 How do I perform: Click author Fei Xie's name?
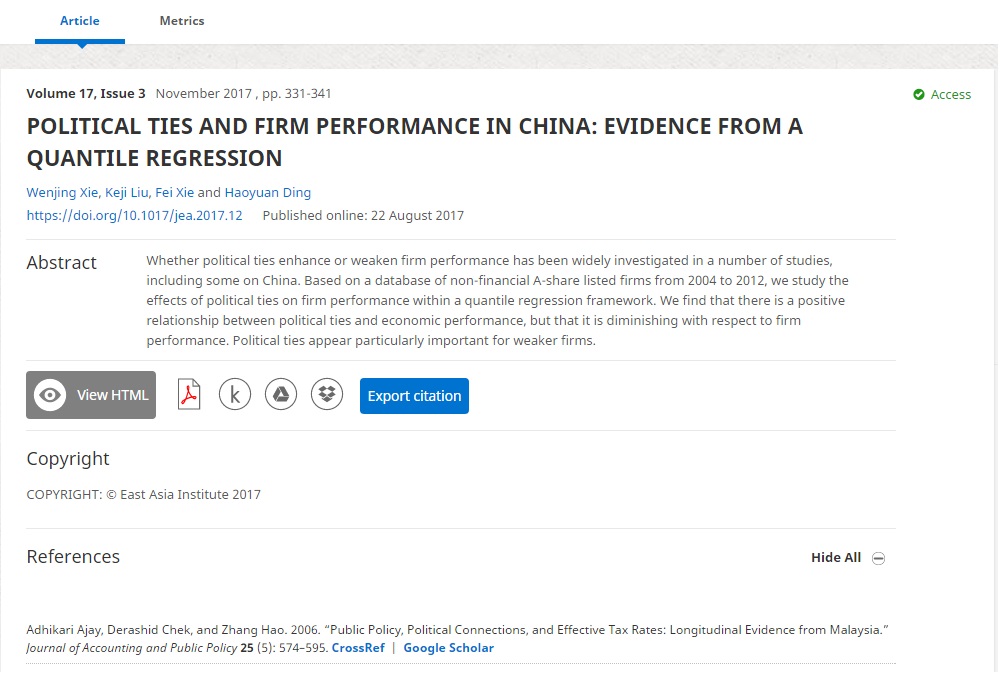coord(174,193)
